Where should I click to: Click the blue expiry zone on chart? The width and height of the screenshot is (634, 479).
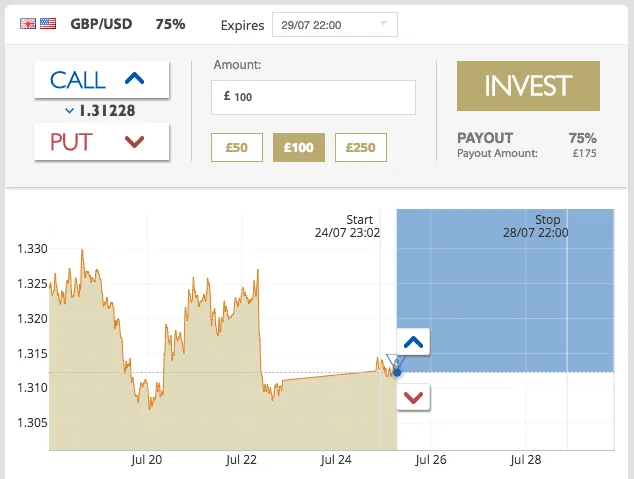click(500, 300)
